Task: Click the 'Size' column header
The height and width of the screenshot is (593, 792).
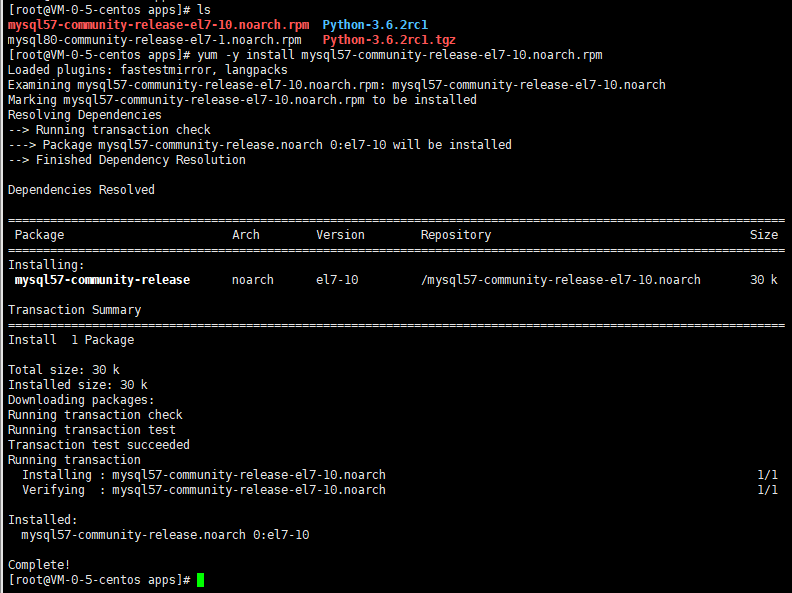Action: point(764,235)
